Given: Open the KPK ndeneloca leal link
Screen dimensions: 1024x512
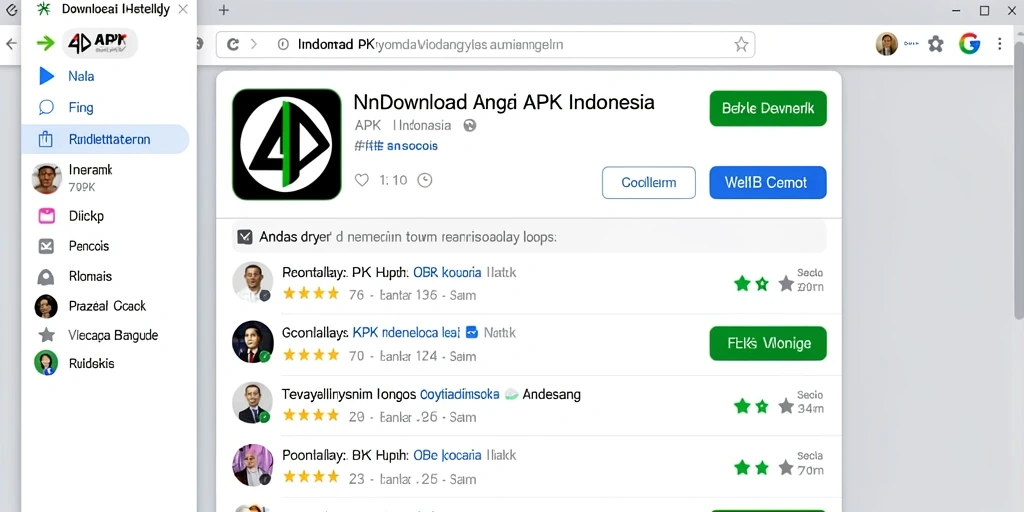Looking at the screenshot, I should pos(406,332).
